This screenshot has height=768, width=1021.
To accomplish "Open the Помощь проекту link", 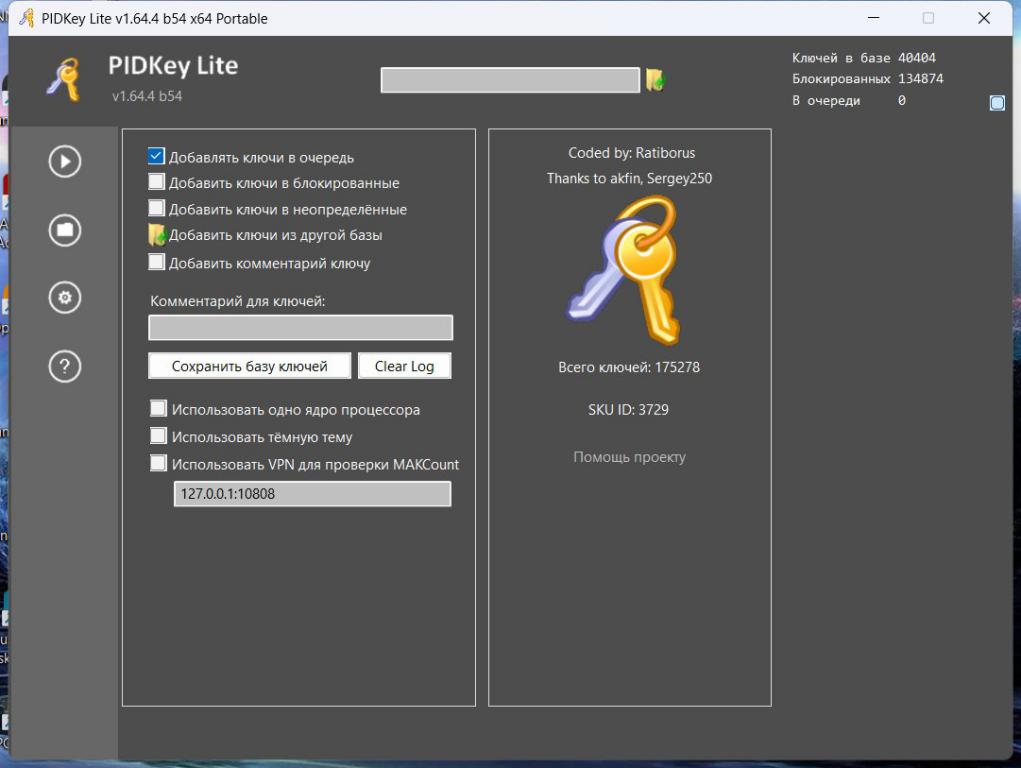I will [629, 457].
